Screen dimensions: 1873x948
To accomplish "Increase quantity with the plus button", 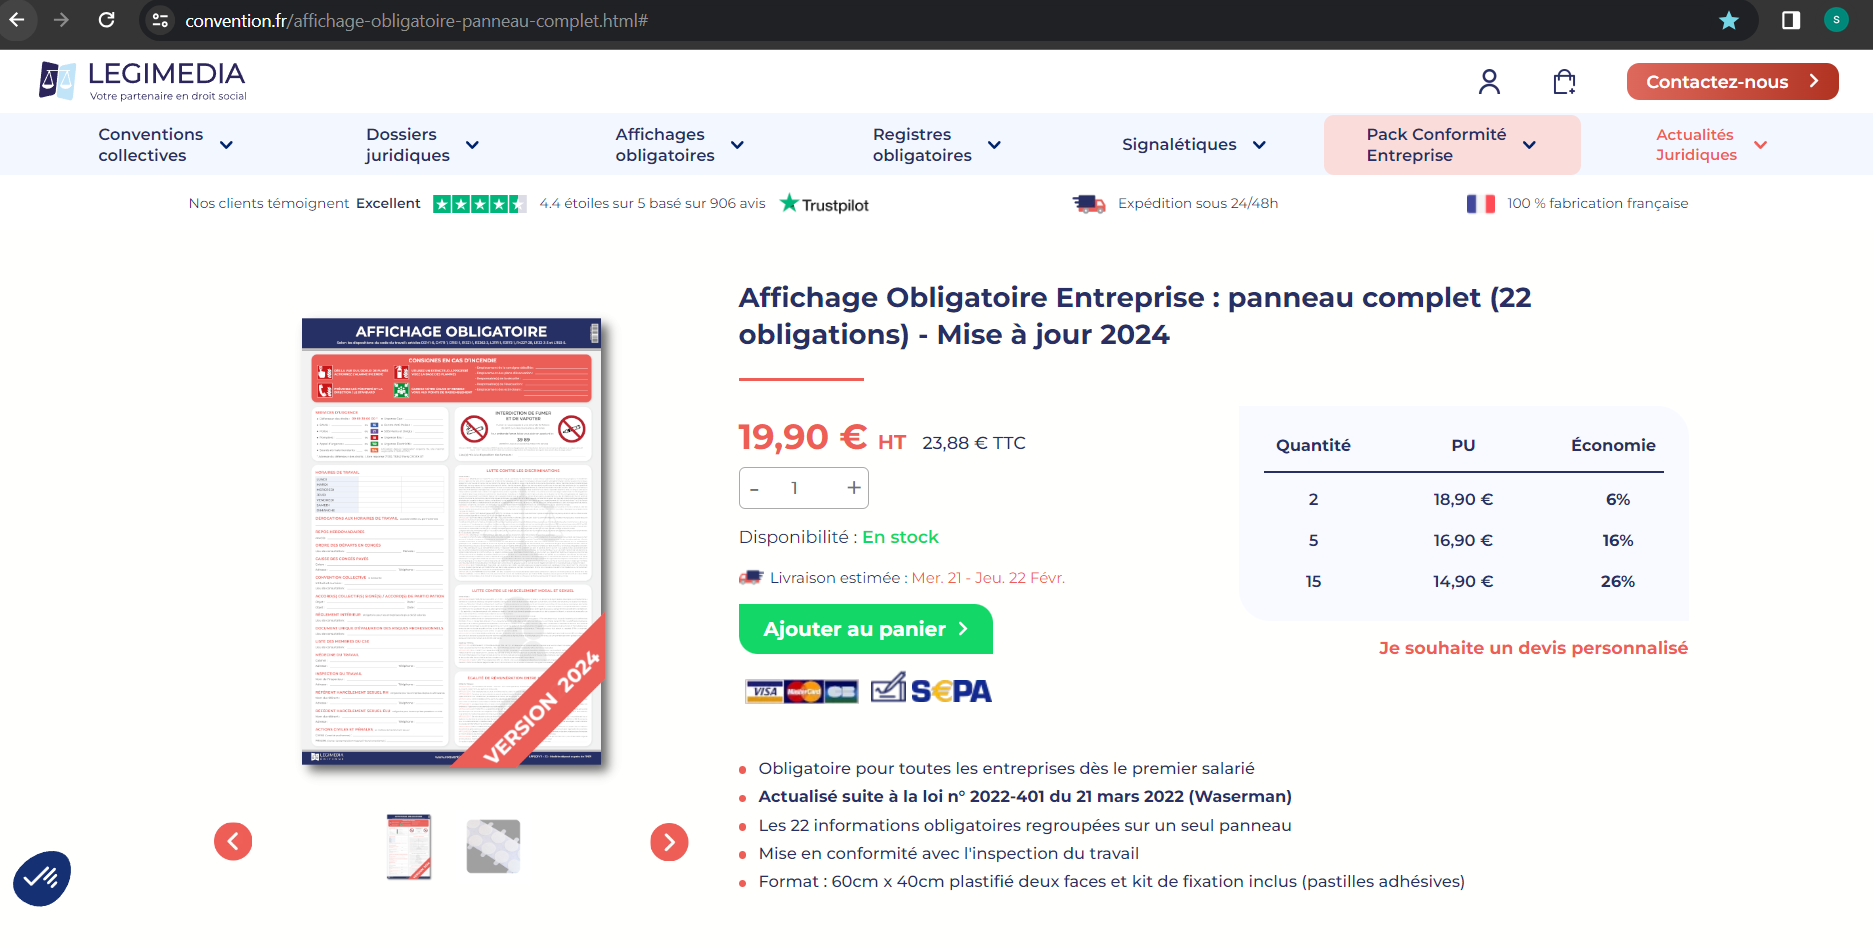I will click(853, 488).
